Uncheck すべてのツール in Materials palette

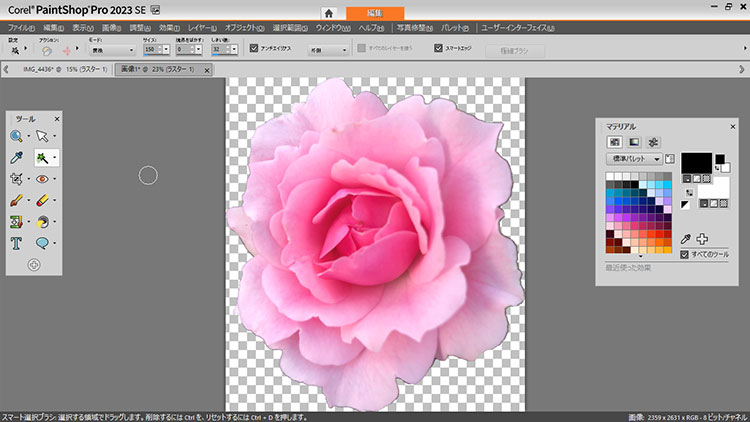tap(684, 255)
